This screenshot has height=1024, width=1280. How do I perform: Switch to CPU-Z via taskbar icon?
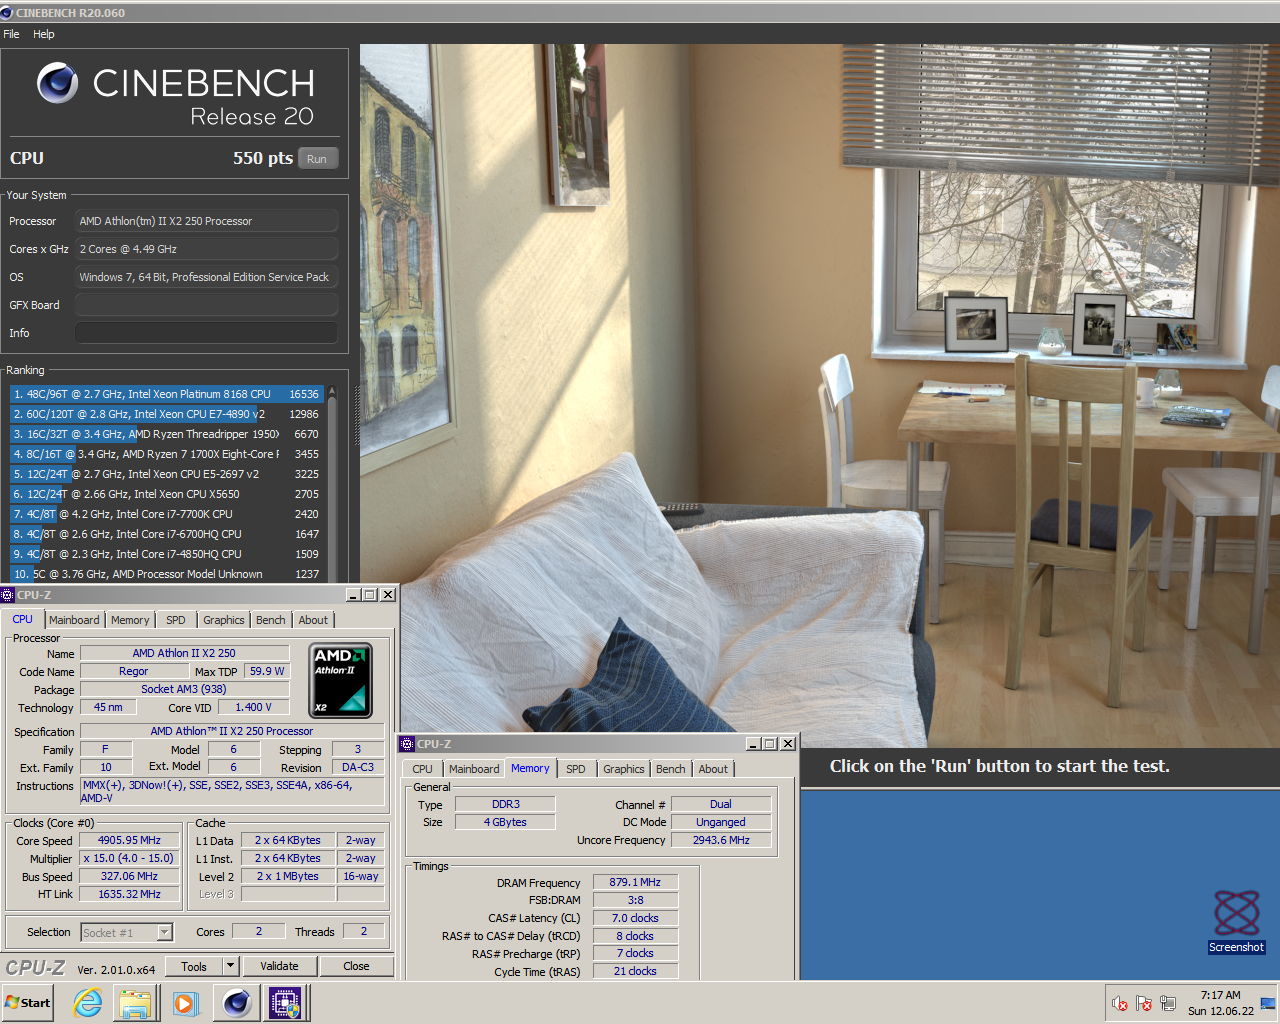coord(286,1003)
